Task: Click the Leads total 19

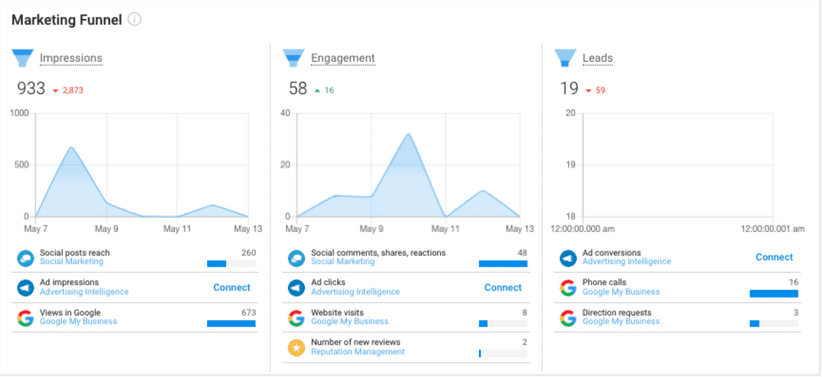Action: pos(569,89)
